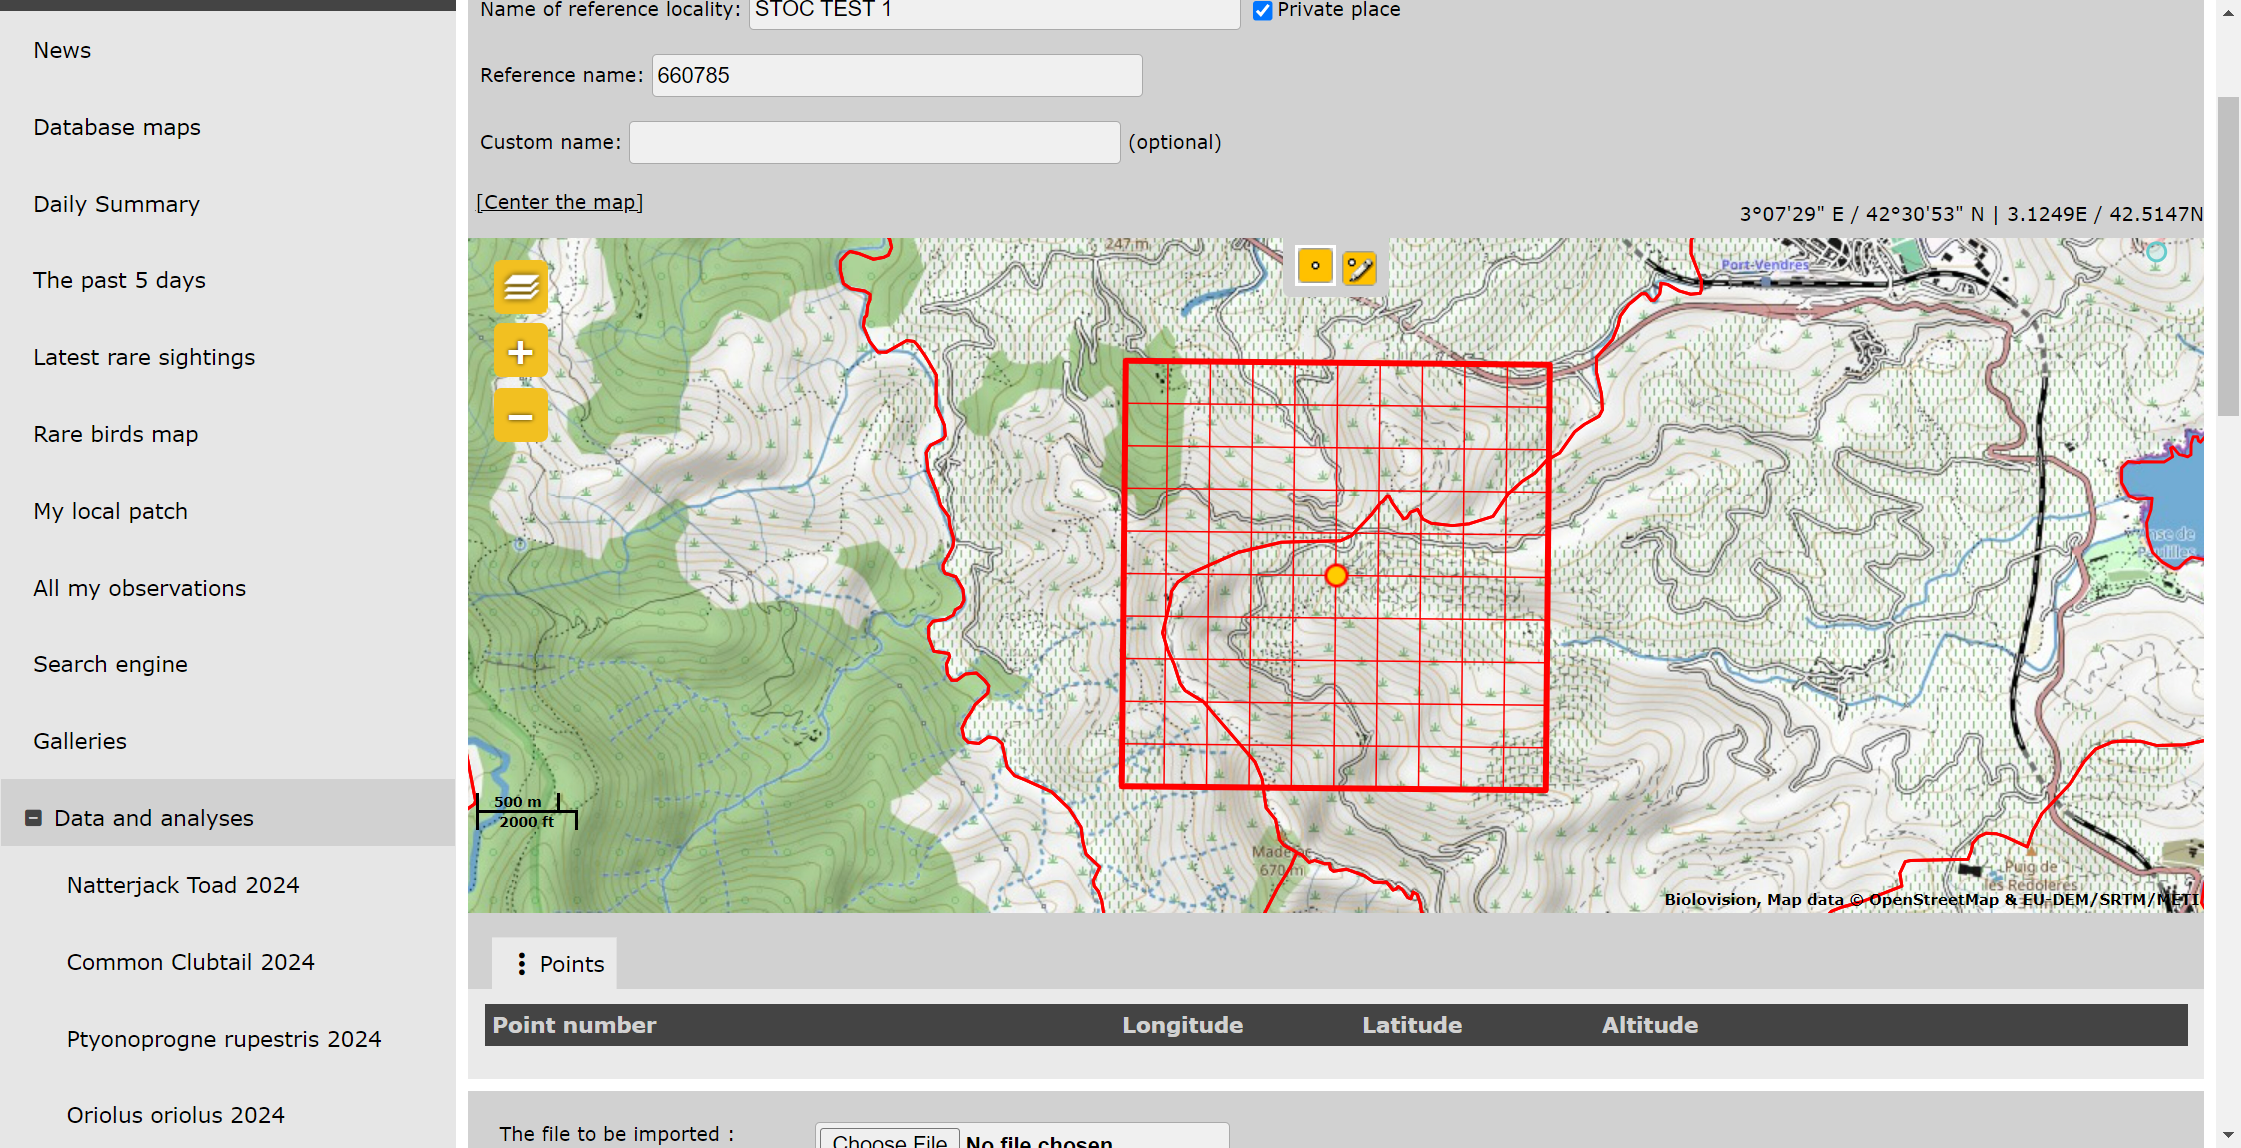Go to Daily Summary
This screenshot has height=1148, width=2241.
tap(116, 204)
